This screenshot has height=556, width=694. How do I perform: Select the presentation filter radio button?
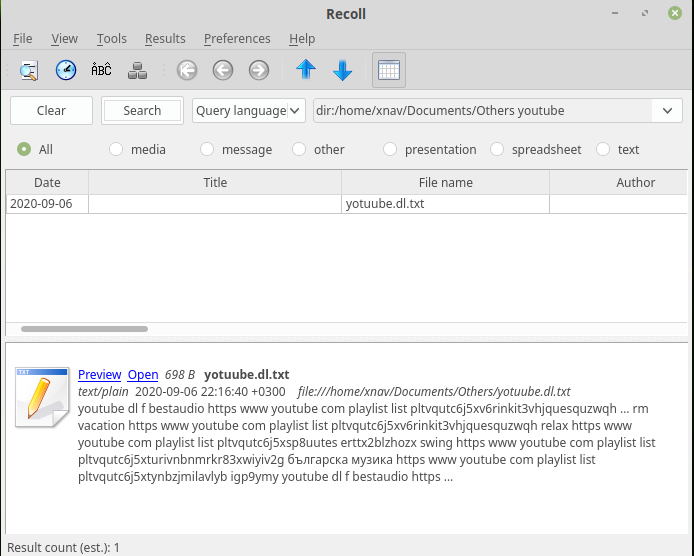tap(390, 149)
